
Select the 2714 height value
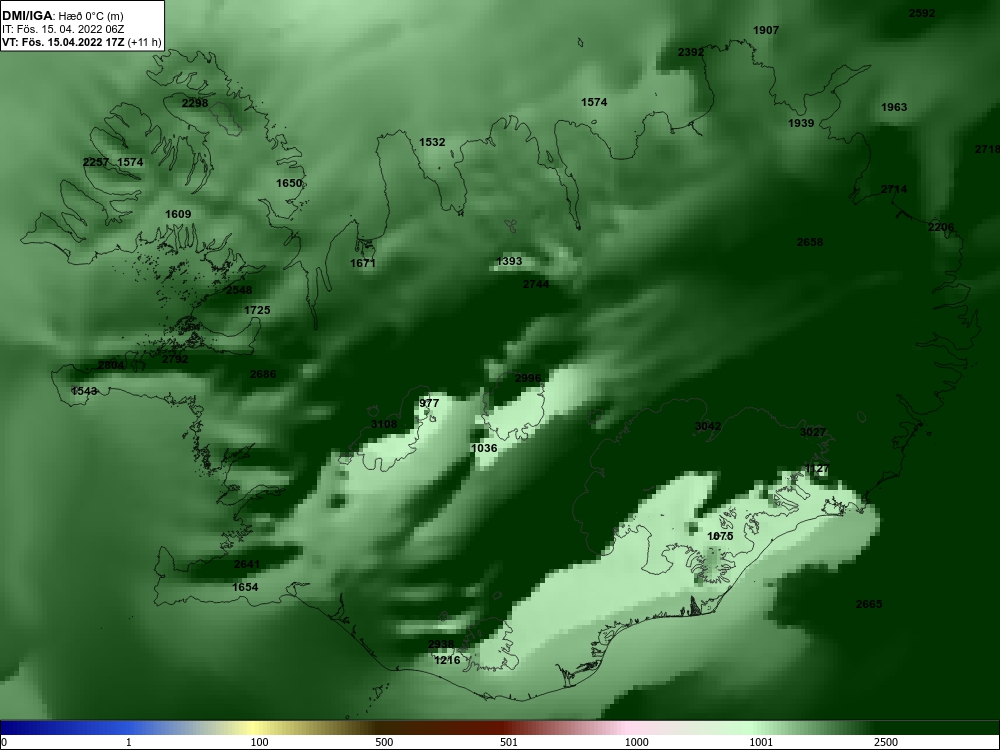point(893,189)
